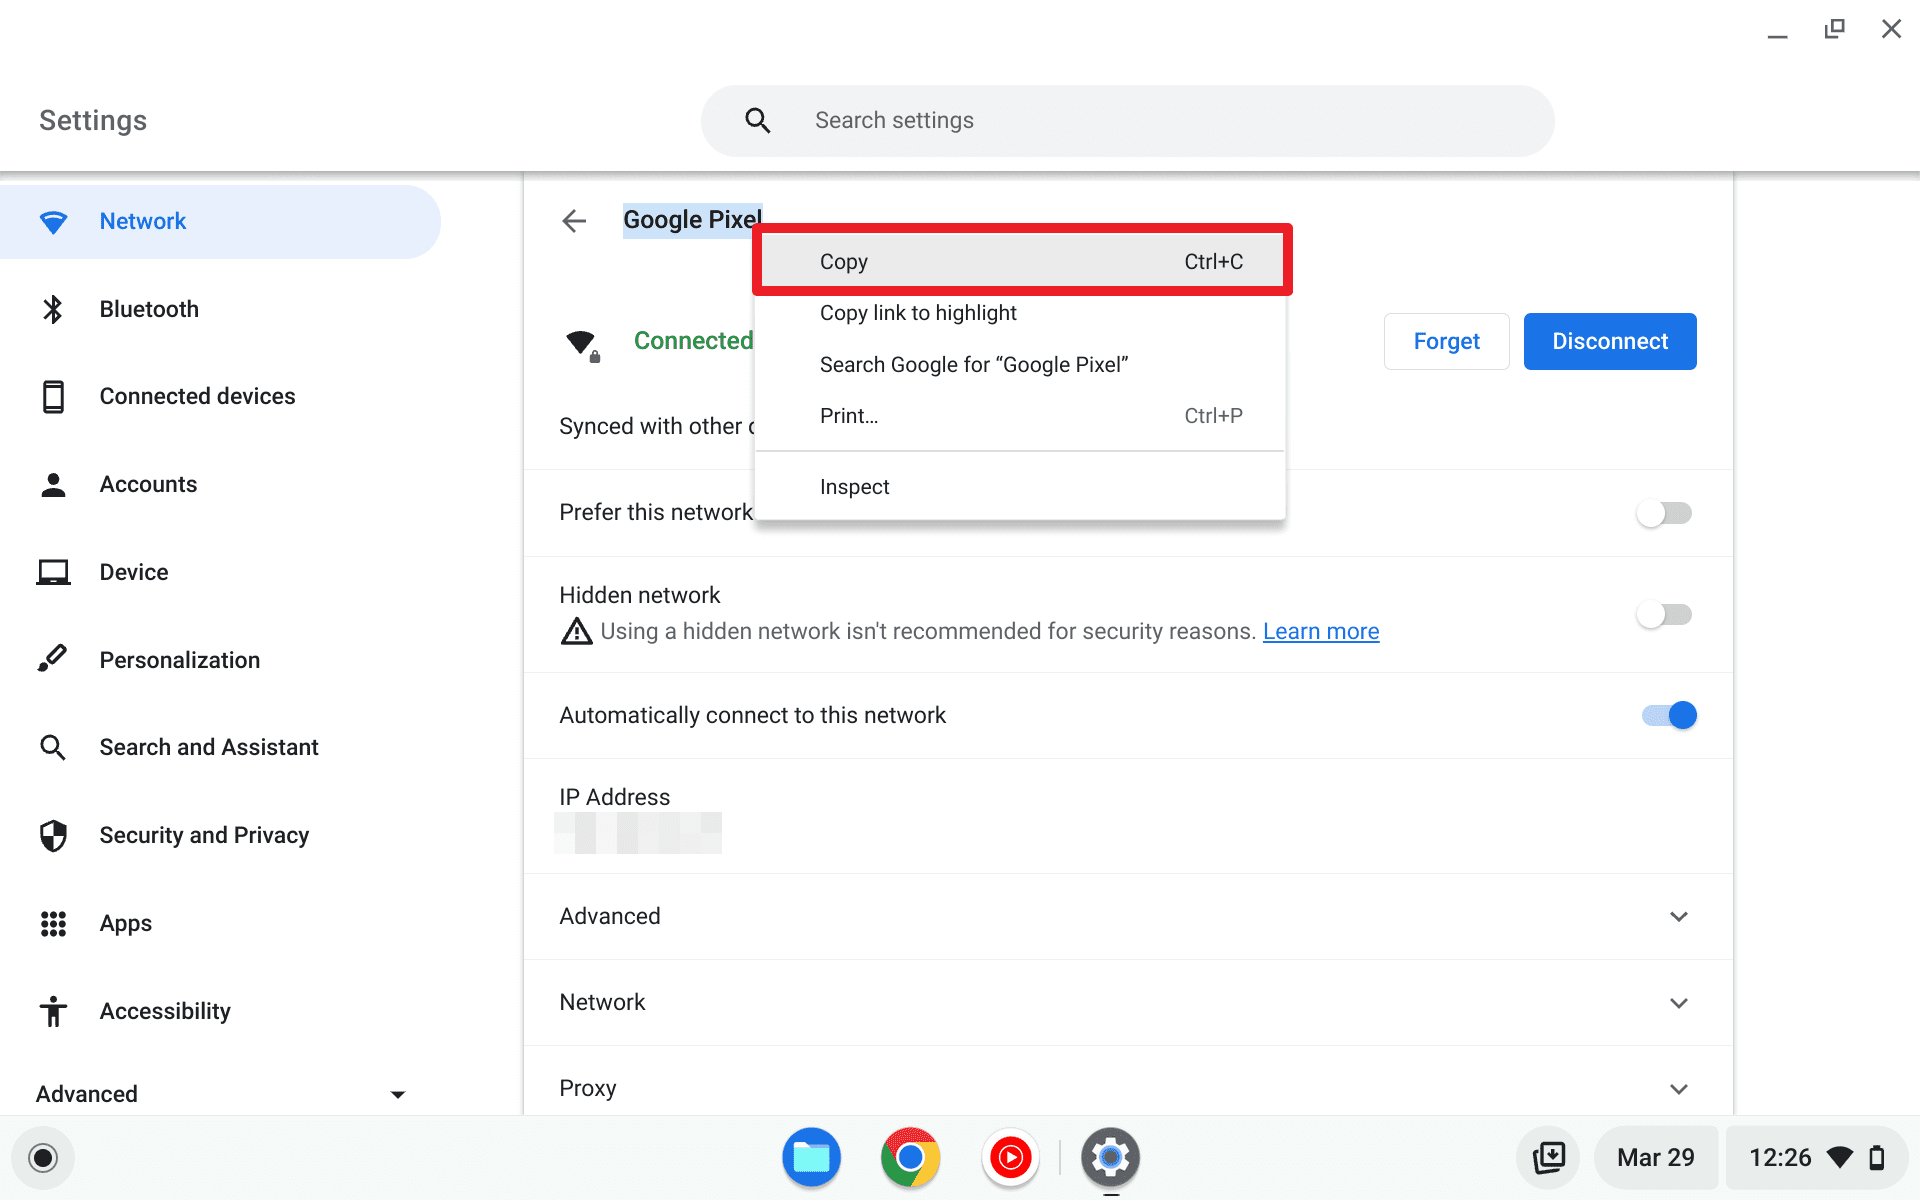Open Accounts settings label
Image resolution: width=1920 pixels, height=1200 pixels.
pos(148,485)
